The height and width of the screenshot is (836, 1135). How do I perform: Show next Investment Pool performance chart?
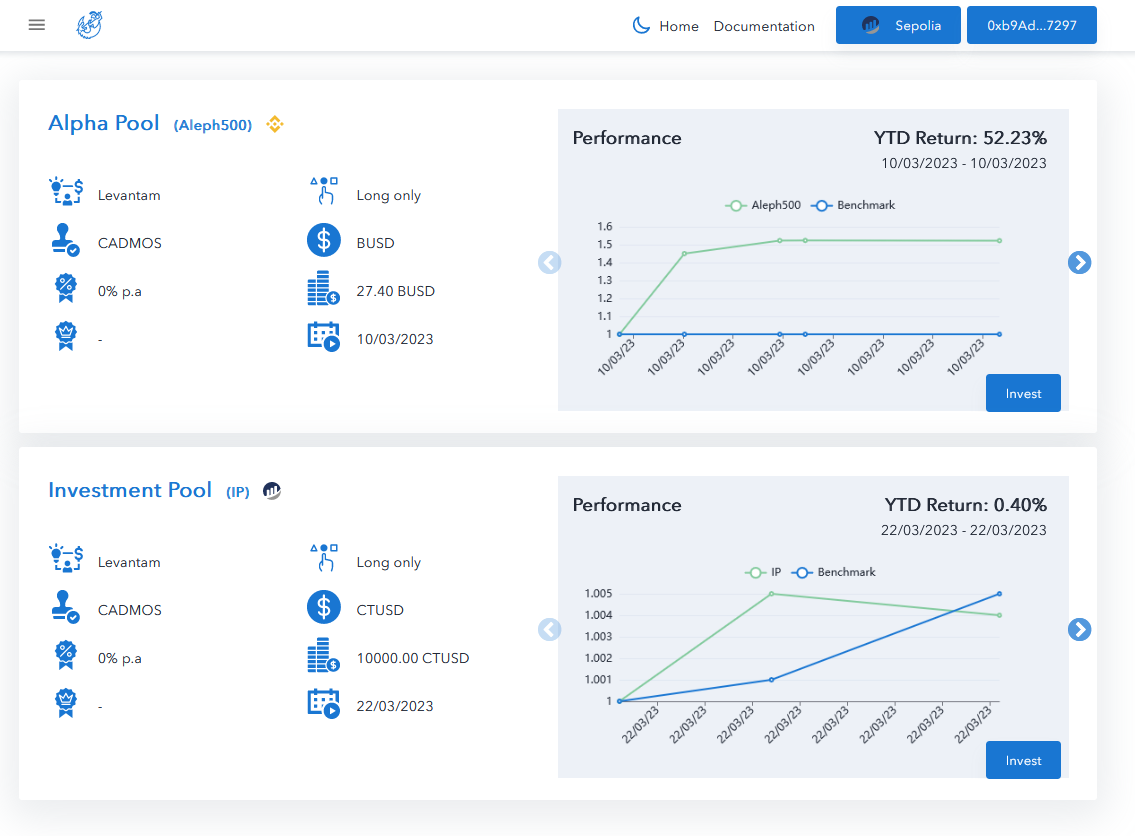pyautogui.click(x=1079, y=629)
